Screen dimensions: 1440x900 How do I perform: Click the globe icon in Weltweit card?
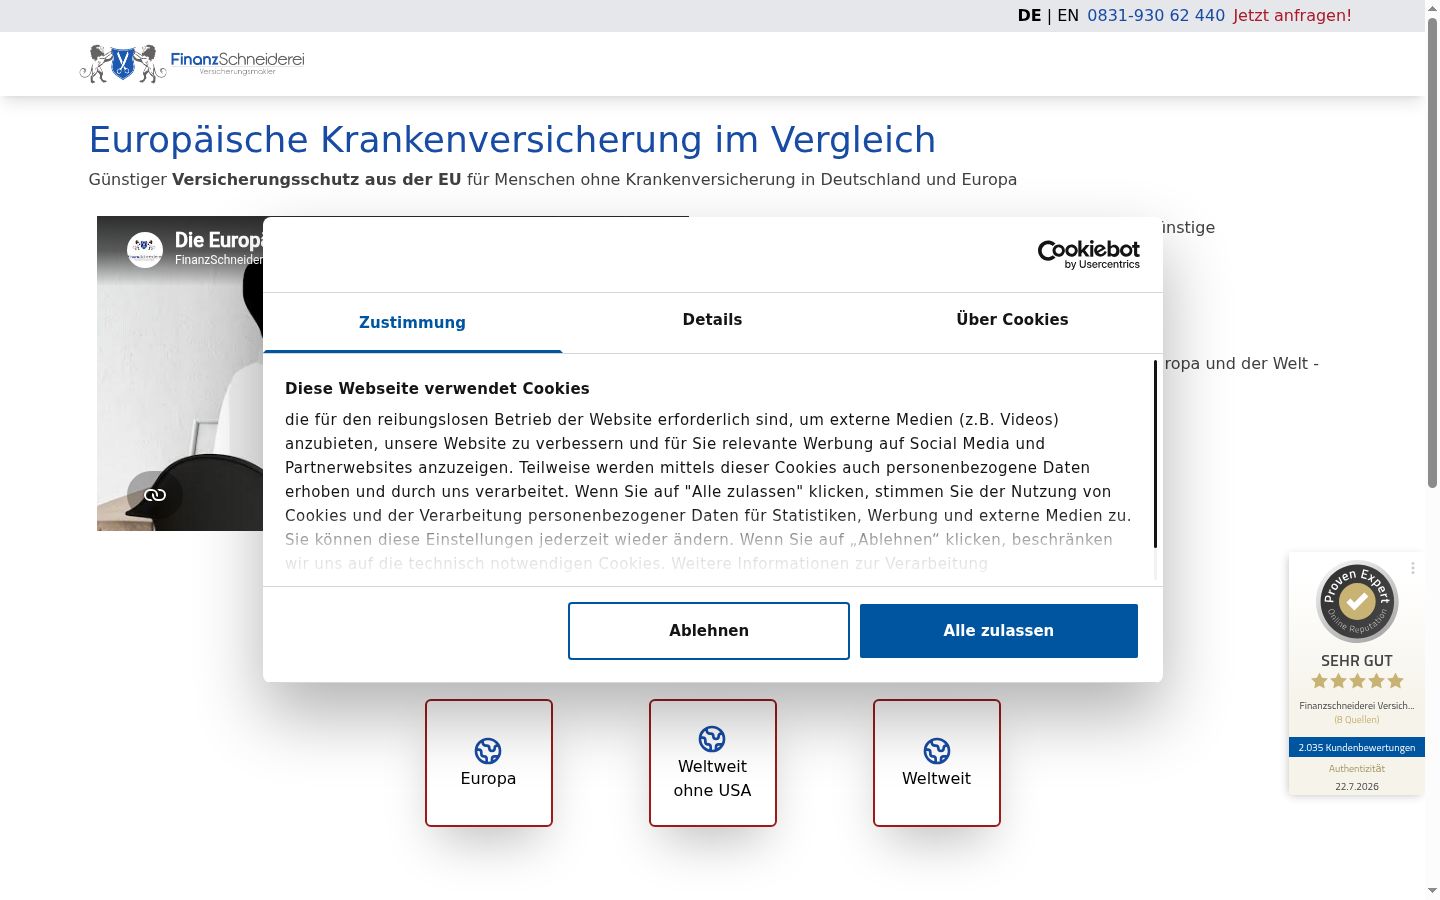click(937, 751)
